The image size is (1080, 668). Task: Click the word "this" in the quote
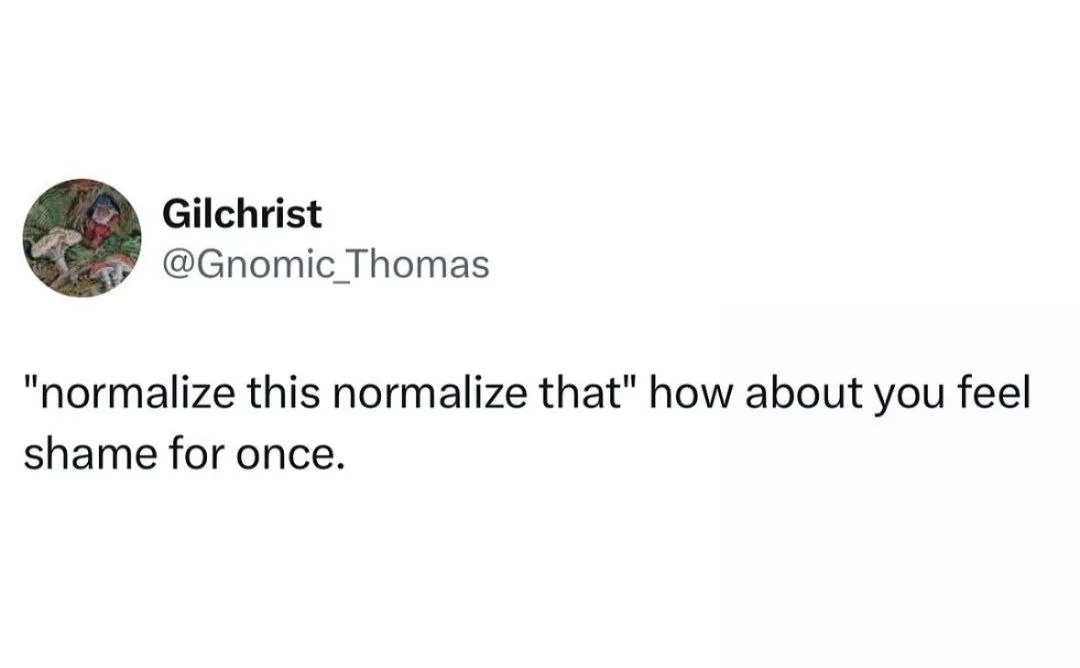click(x=283, y=393)
